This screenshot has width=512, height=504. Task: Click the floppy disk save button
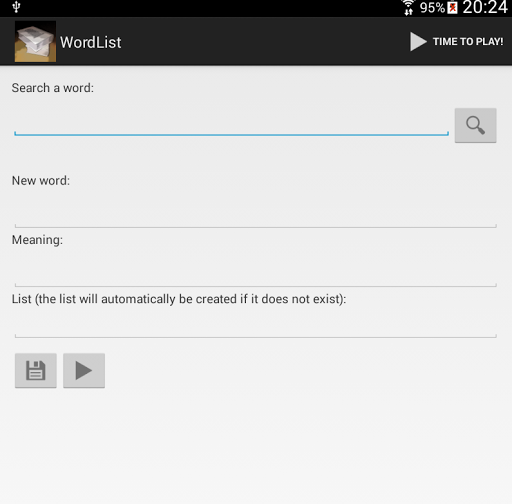pyautogui.click(x=36, y=370)
